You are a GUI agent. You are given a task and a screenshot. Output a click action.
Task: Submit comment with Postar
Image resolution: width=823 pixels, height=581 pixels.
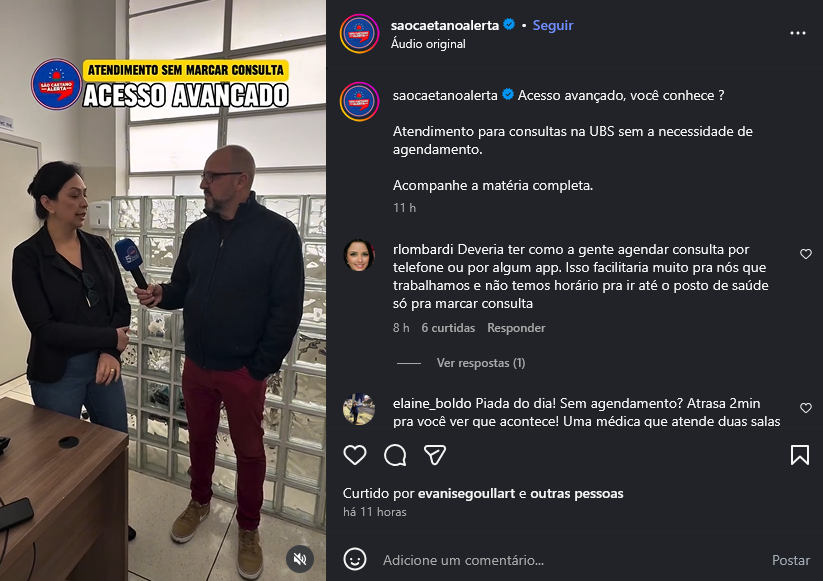790,560
